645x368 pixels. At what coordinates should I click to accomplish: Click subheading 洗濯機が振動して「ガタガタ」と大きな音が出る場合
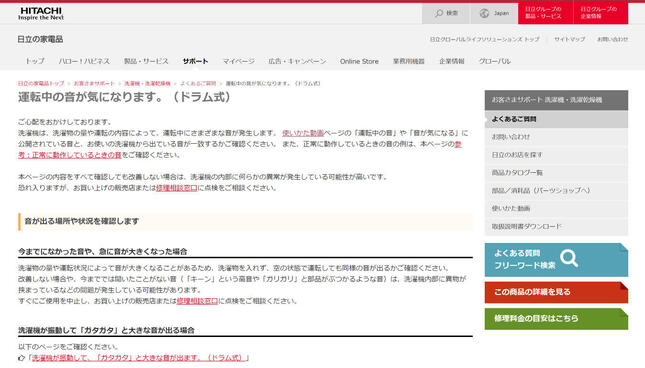click(x=106, y=330)
